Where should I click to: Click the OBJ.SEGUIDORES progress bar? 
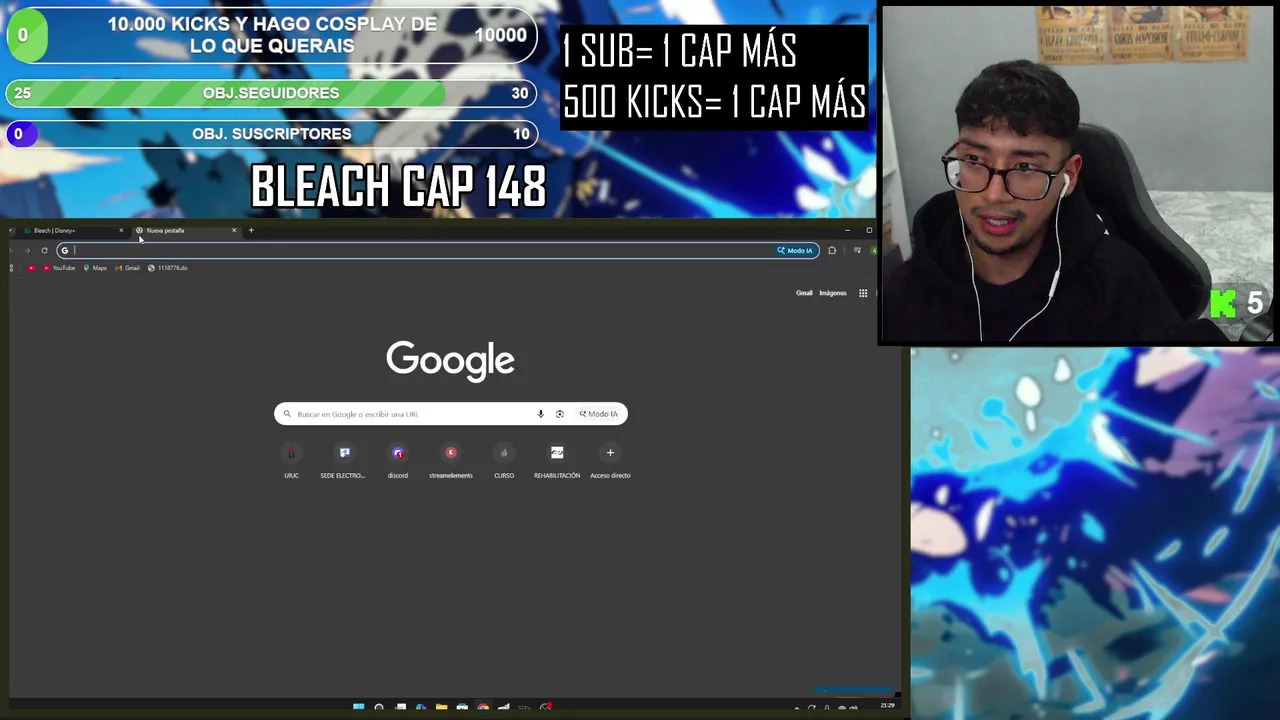(271, 93)
